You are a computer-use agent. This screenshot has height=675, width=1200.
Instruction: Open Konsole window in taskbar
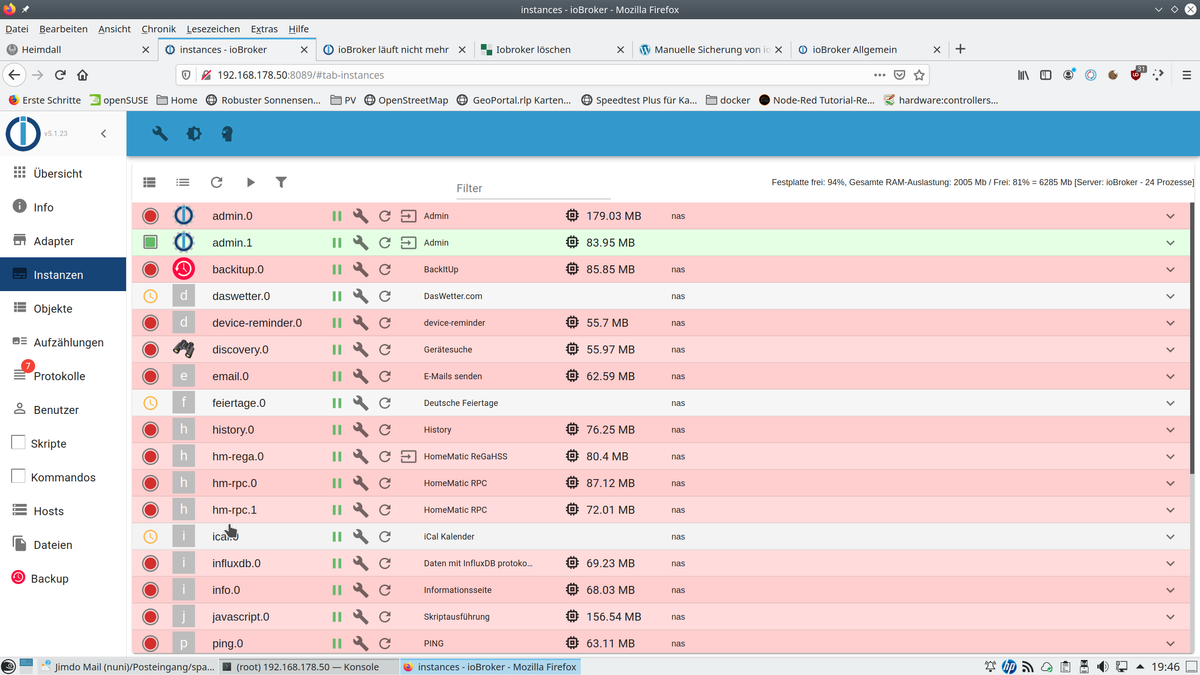[307, 666]
